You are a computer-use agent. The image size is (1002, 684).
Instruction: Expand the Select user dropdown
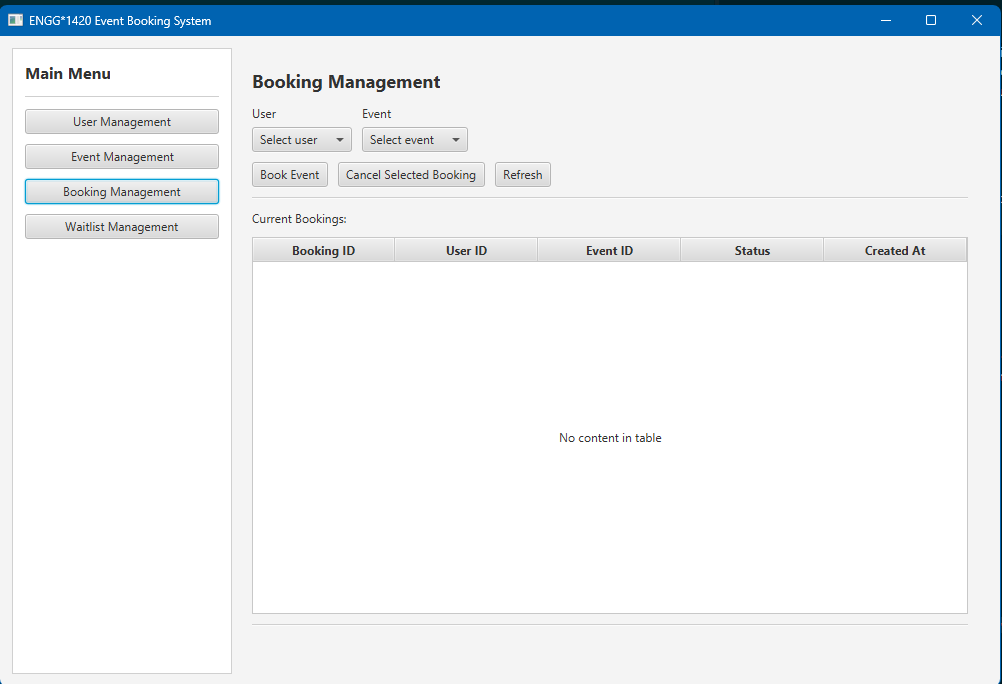[302, 139]
